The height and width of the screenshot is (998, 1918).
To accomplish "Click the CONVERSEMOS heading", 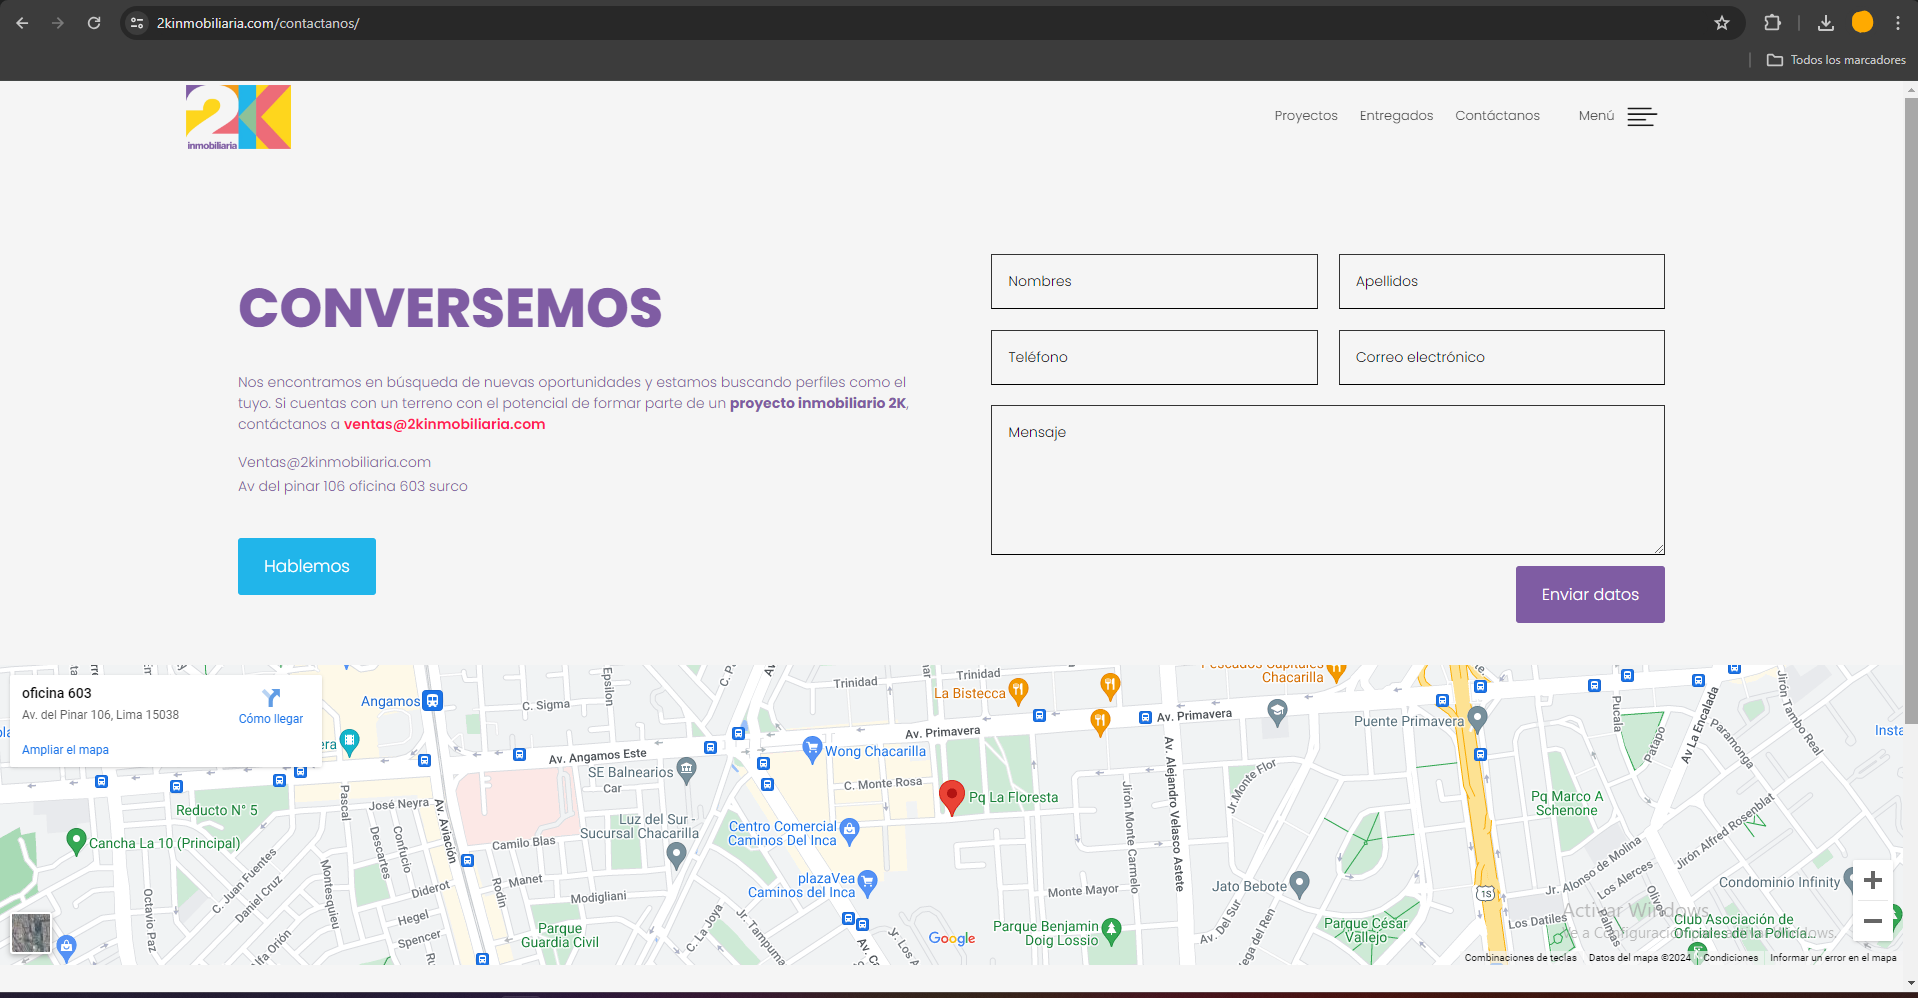I will (450, 307).
